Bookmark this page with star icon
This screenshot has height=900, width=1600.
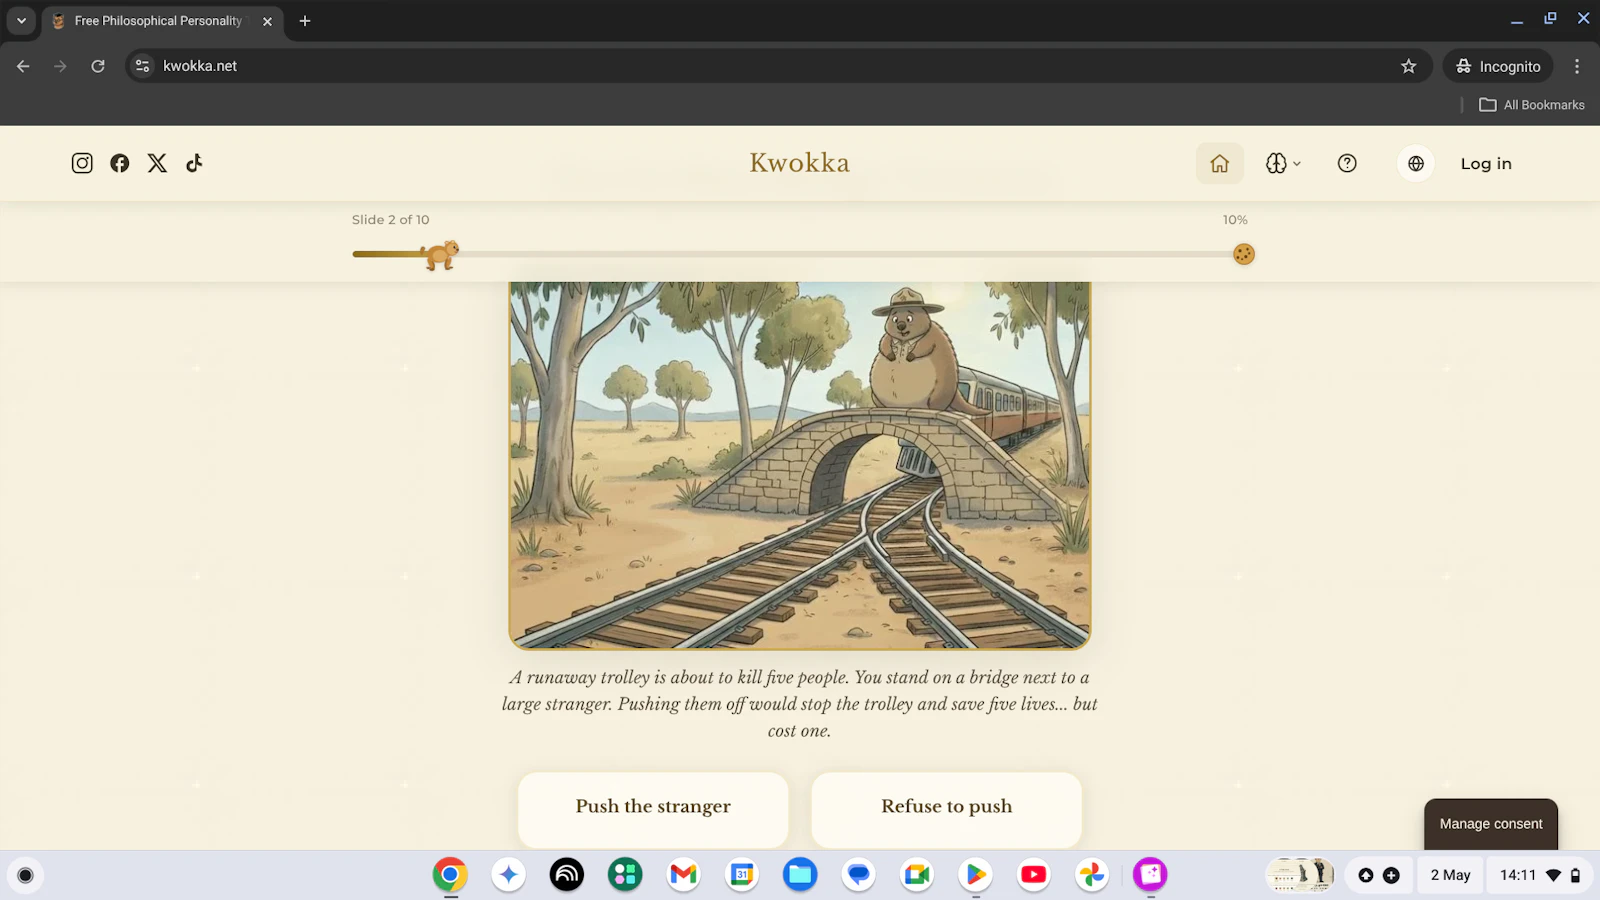pos(1409,66)
